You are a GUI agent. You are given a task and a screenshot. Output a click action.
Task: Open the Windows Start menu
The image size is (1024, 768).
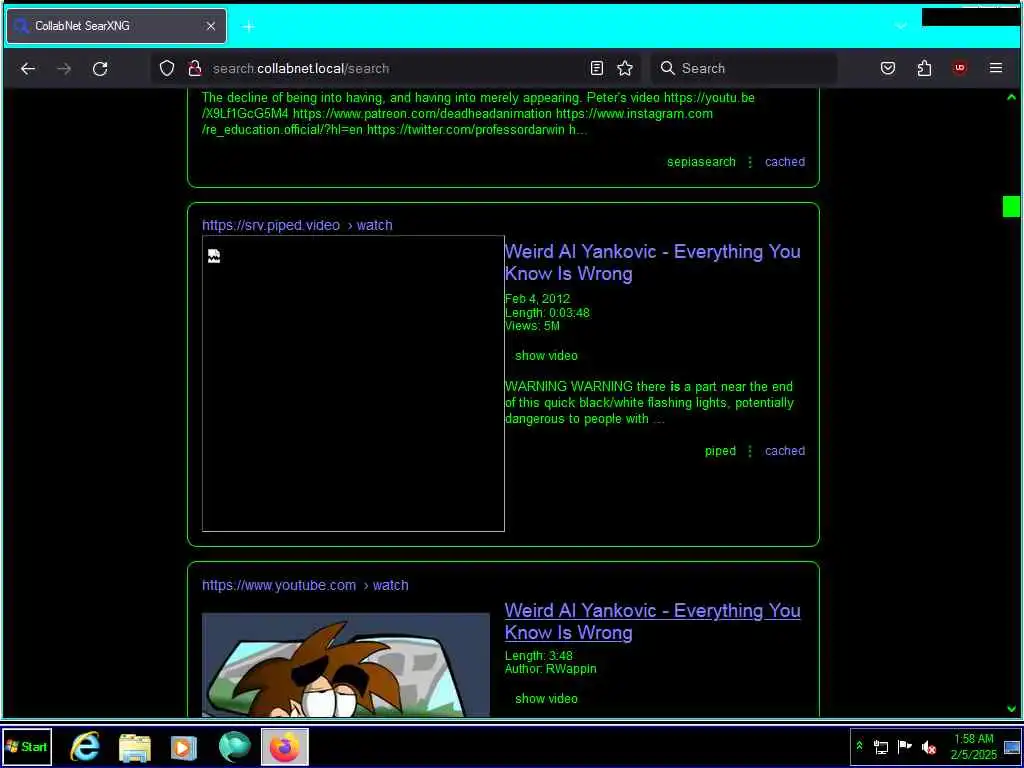27,746
